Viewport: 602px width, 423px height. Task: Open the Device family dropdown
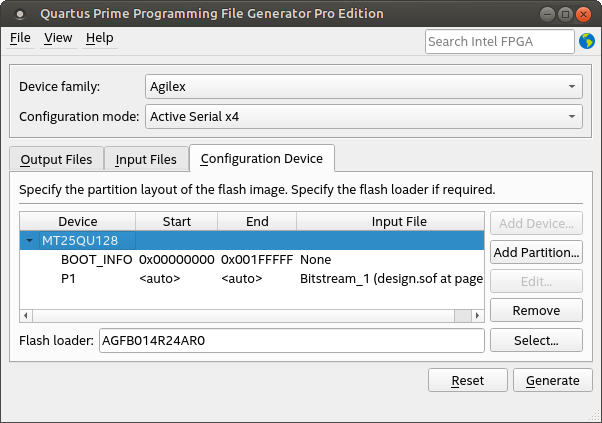[x=362, y=86]
